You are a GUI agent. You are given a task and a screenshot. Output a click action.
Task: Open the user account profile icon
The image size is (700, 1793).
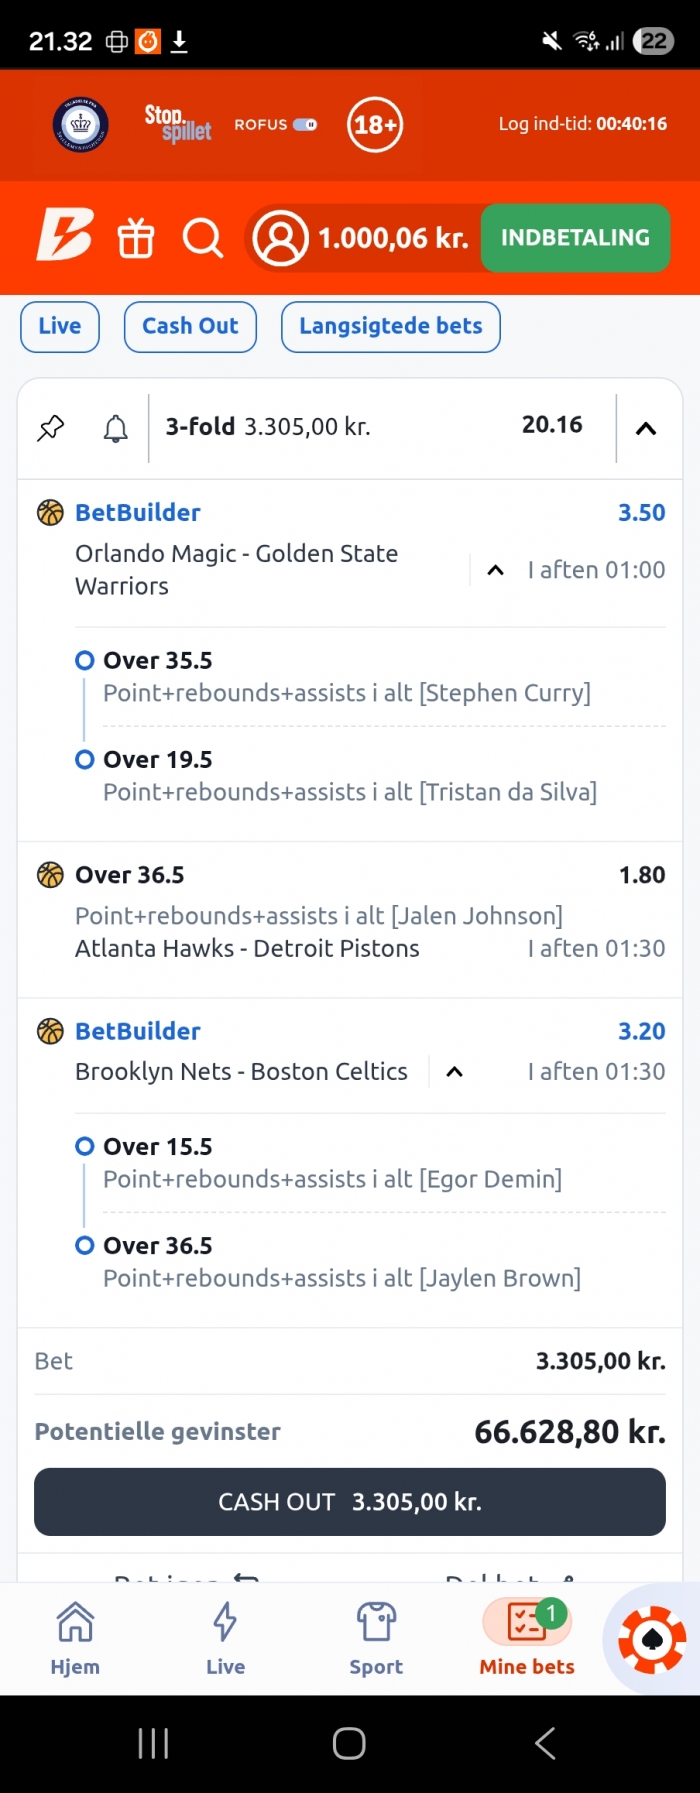pos(281,239)
